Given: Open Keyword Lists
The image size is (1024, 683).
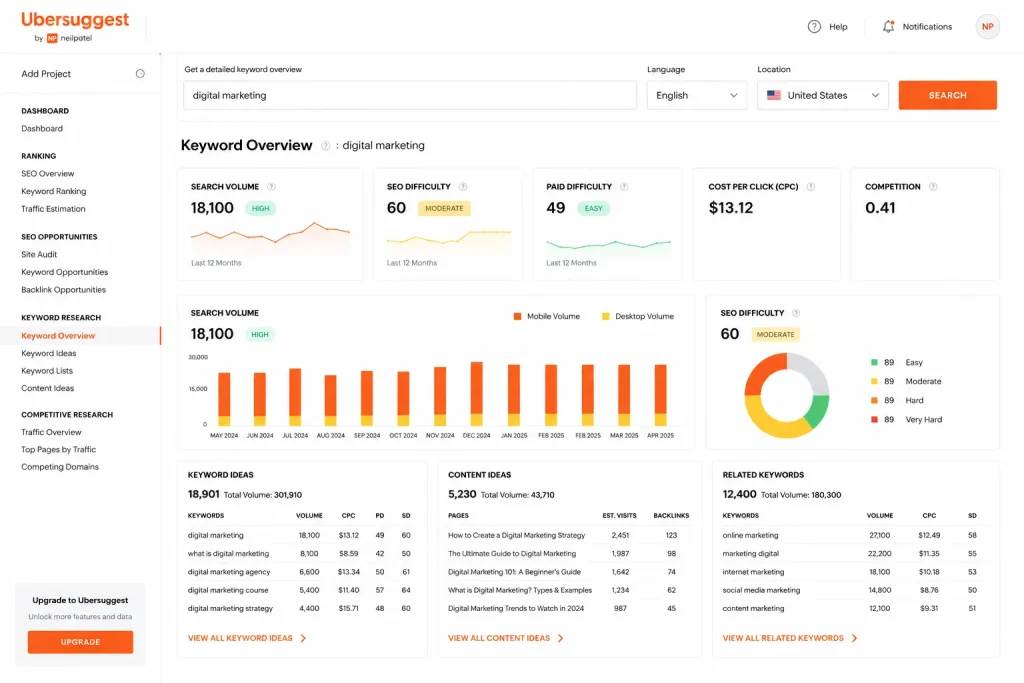Looking at the screenshot, I should click(47, 371).
